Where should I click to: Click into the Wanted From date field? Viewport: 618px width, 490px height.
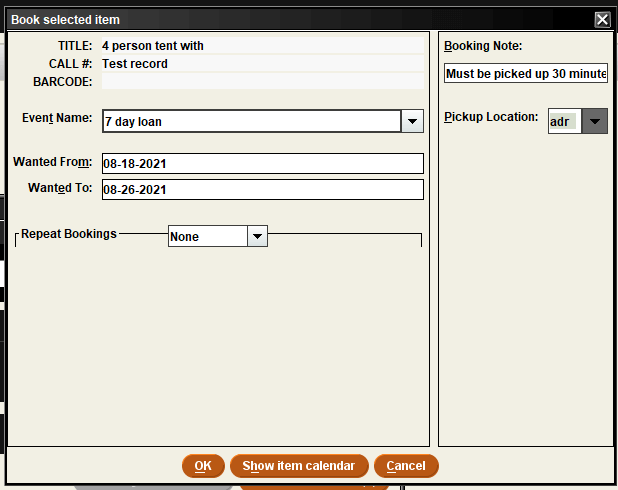(263, 164)
